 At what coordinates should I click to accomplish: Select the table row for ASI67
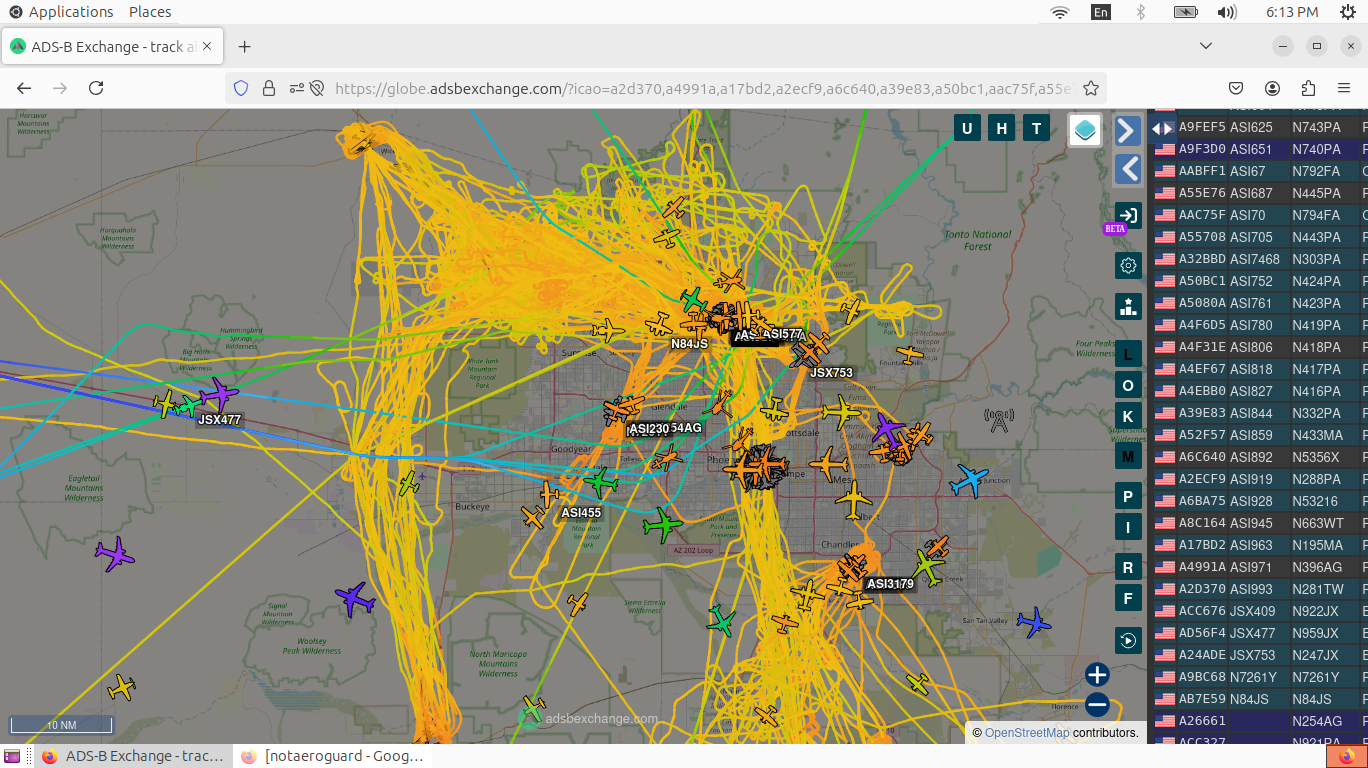pos(1260,171)
